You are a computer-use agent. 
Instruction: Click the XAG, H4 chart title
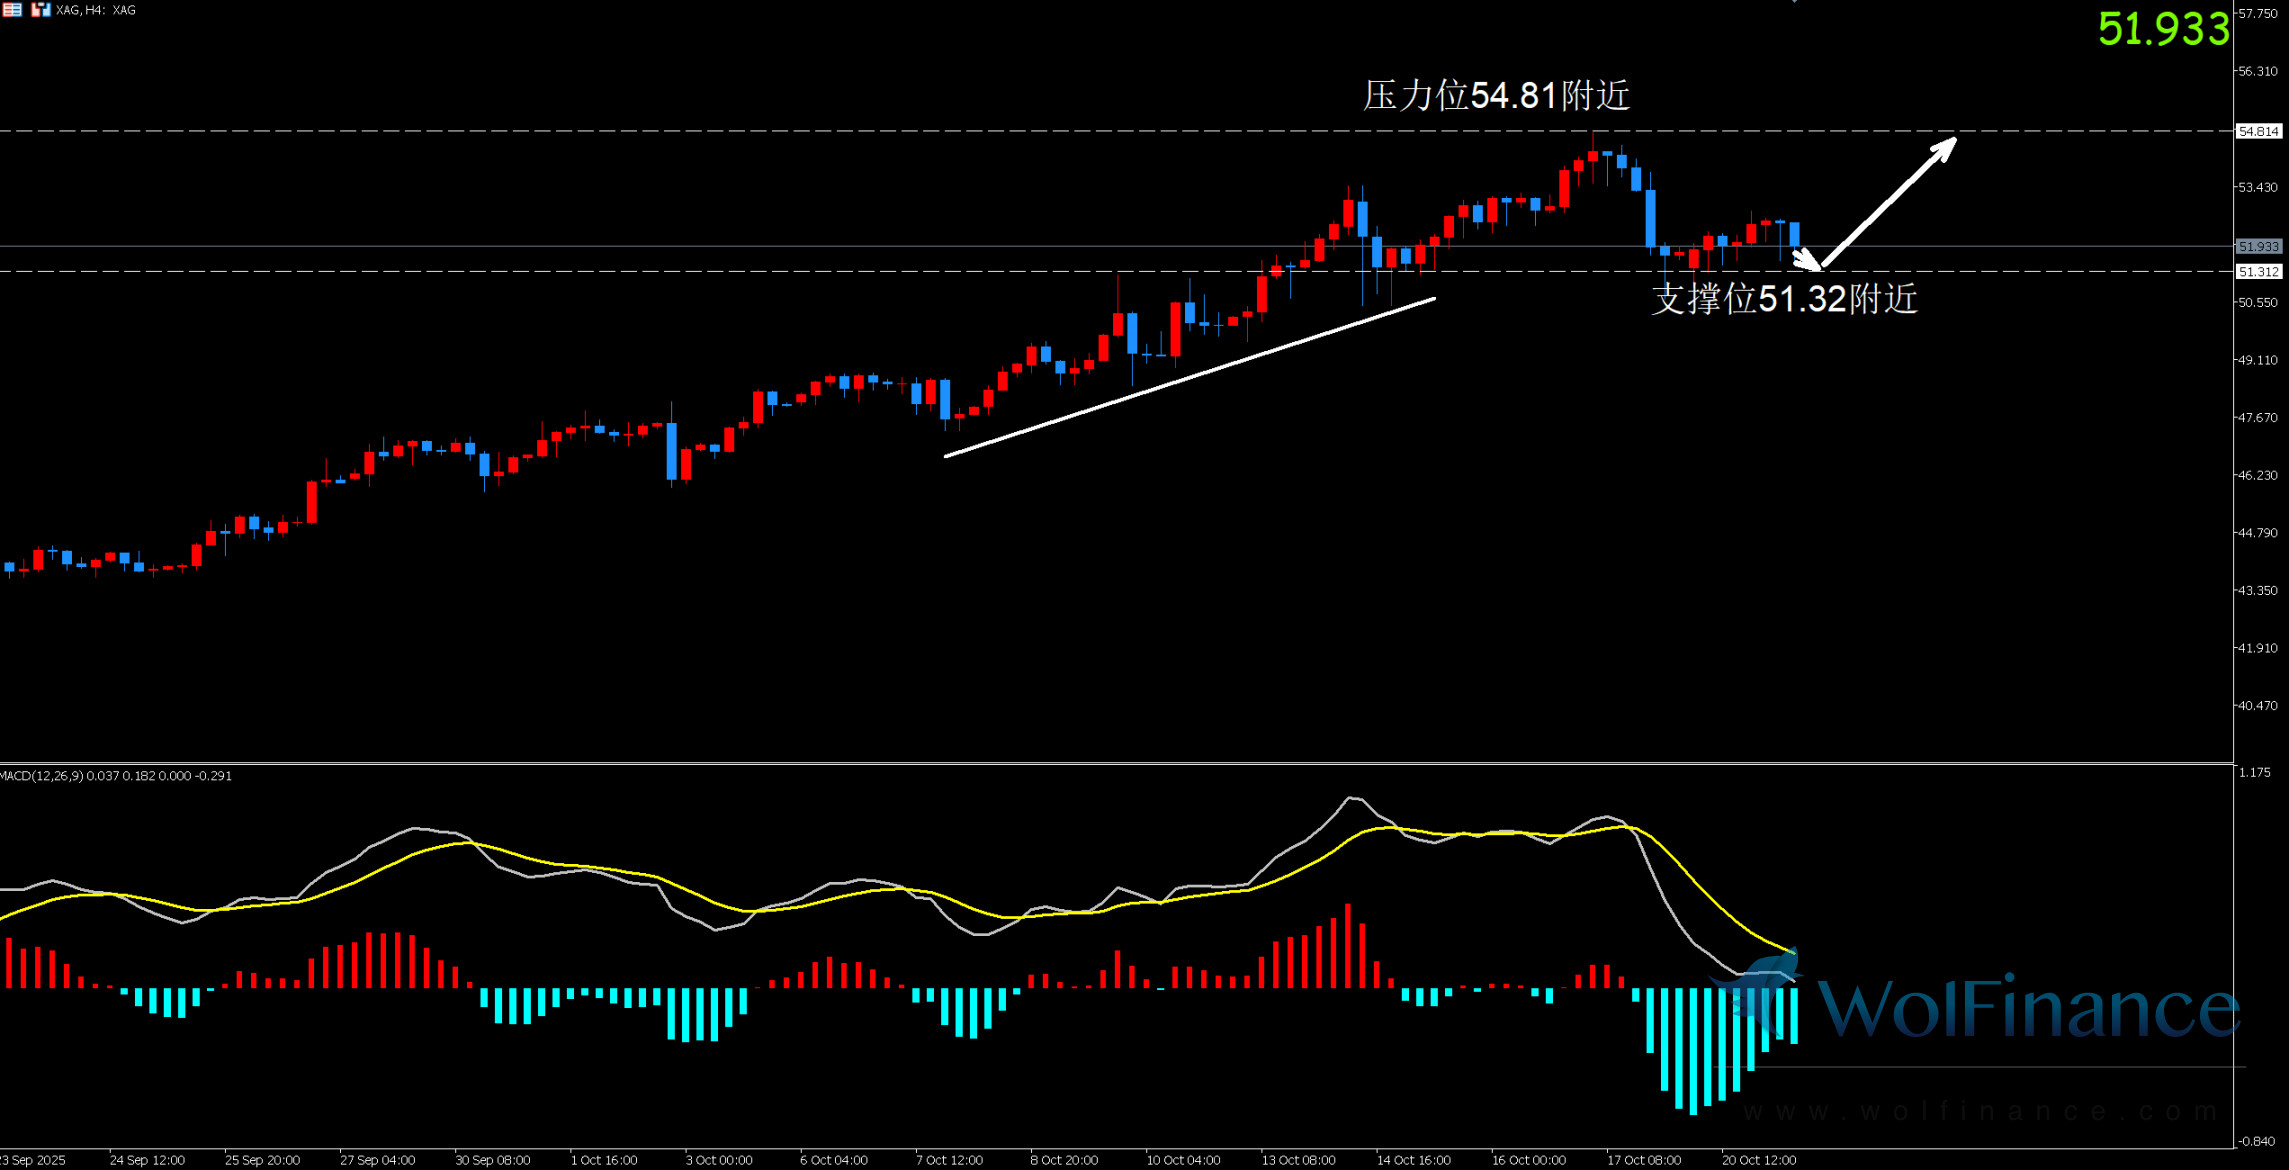click(x=96, y=10)
